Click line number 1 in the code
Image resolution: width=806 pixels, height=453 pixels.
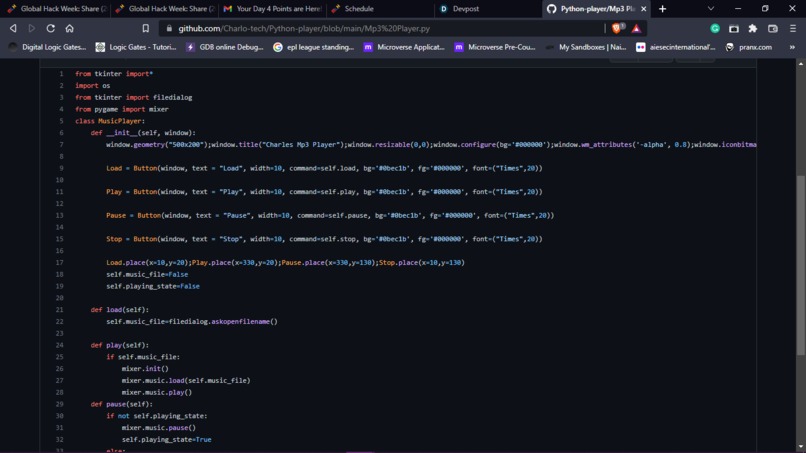tap(61, 74)
